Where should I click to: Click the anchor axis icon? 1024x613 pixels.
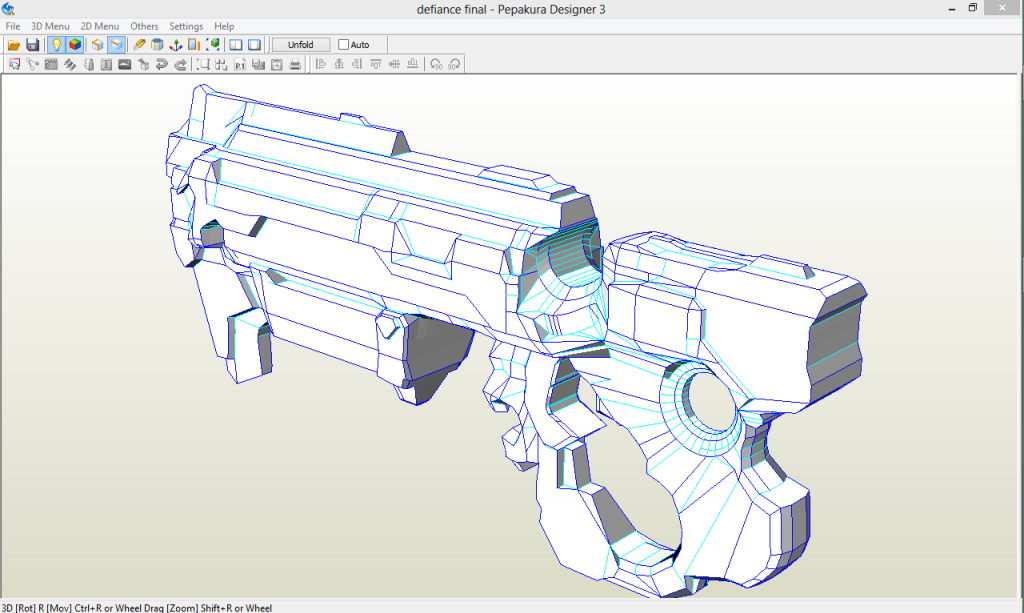[176, 44]
